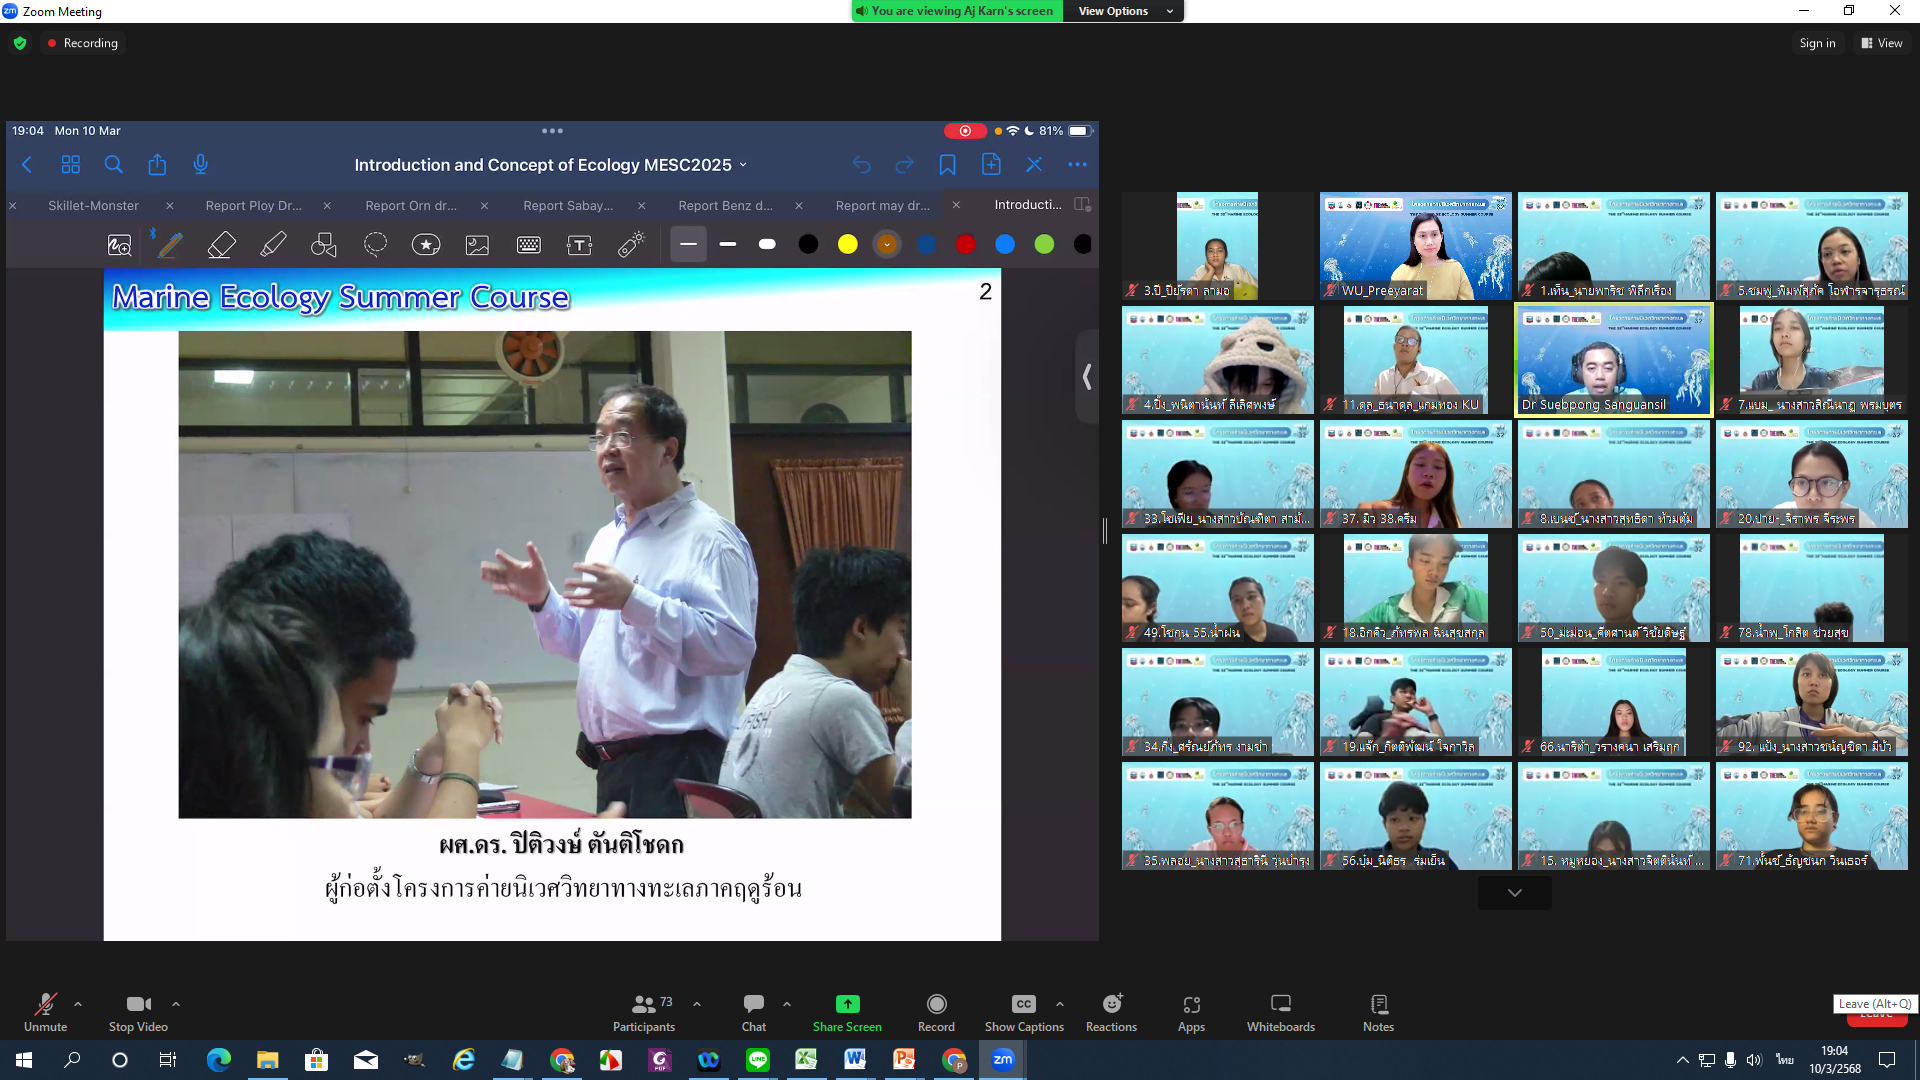Open the Chat panel icon

pyautogui.click(x=754, y=1004)
